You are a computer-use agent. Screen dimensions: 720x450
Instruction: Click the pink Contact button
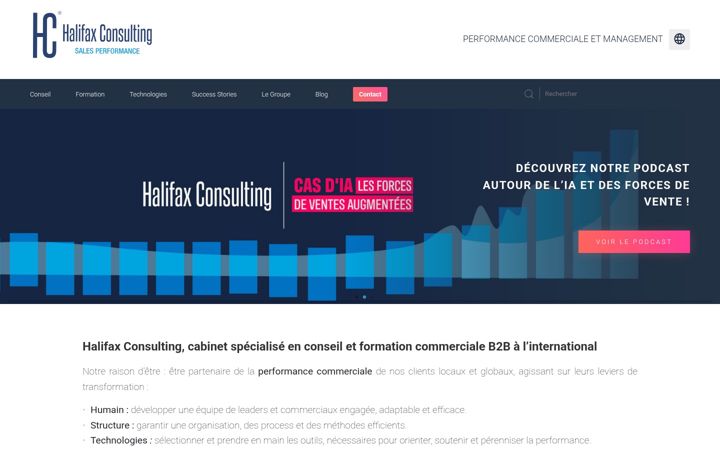pos(370,94)
